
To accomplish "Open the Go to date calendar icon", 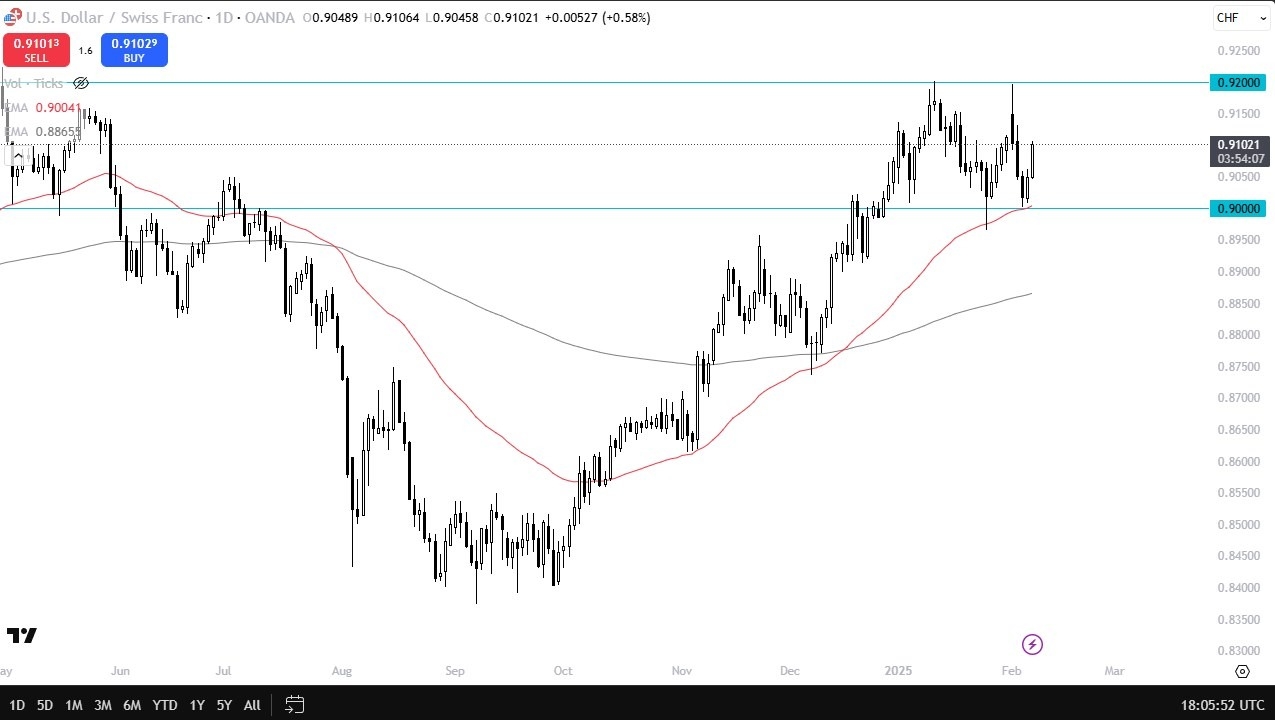I will click(x=294, y=705).
